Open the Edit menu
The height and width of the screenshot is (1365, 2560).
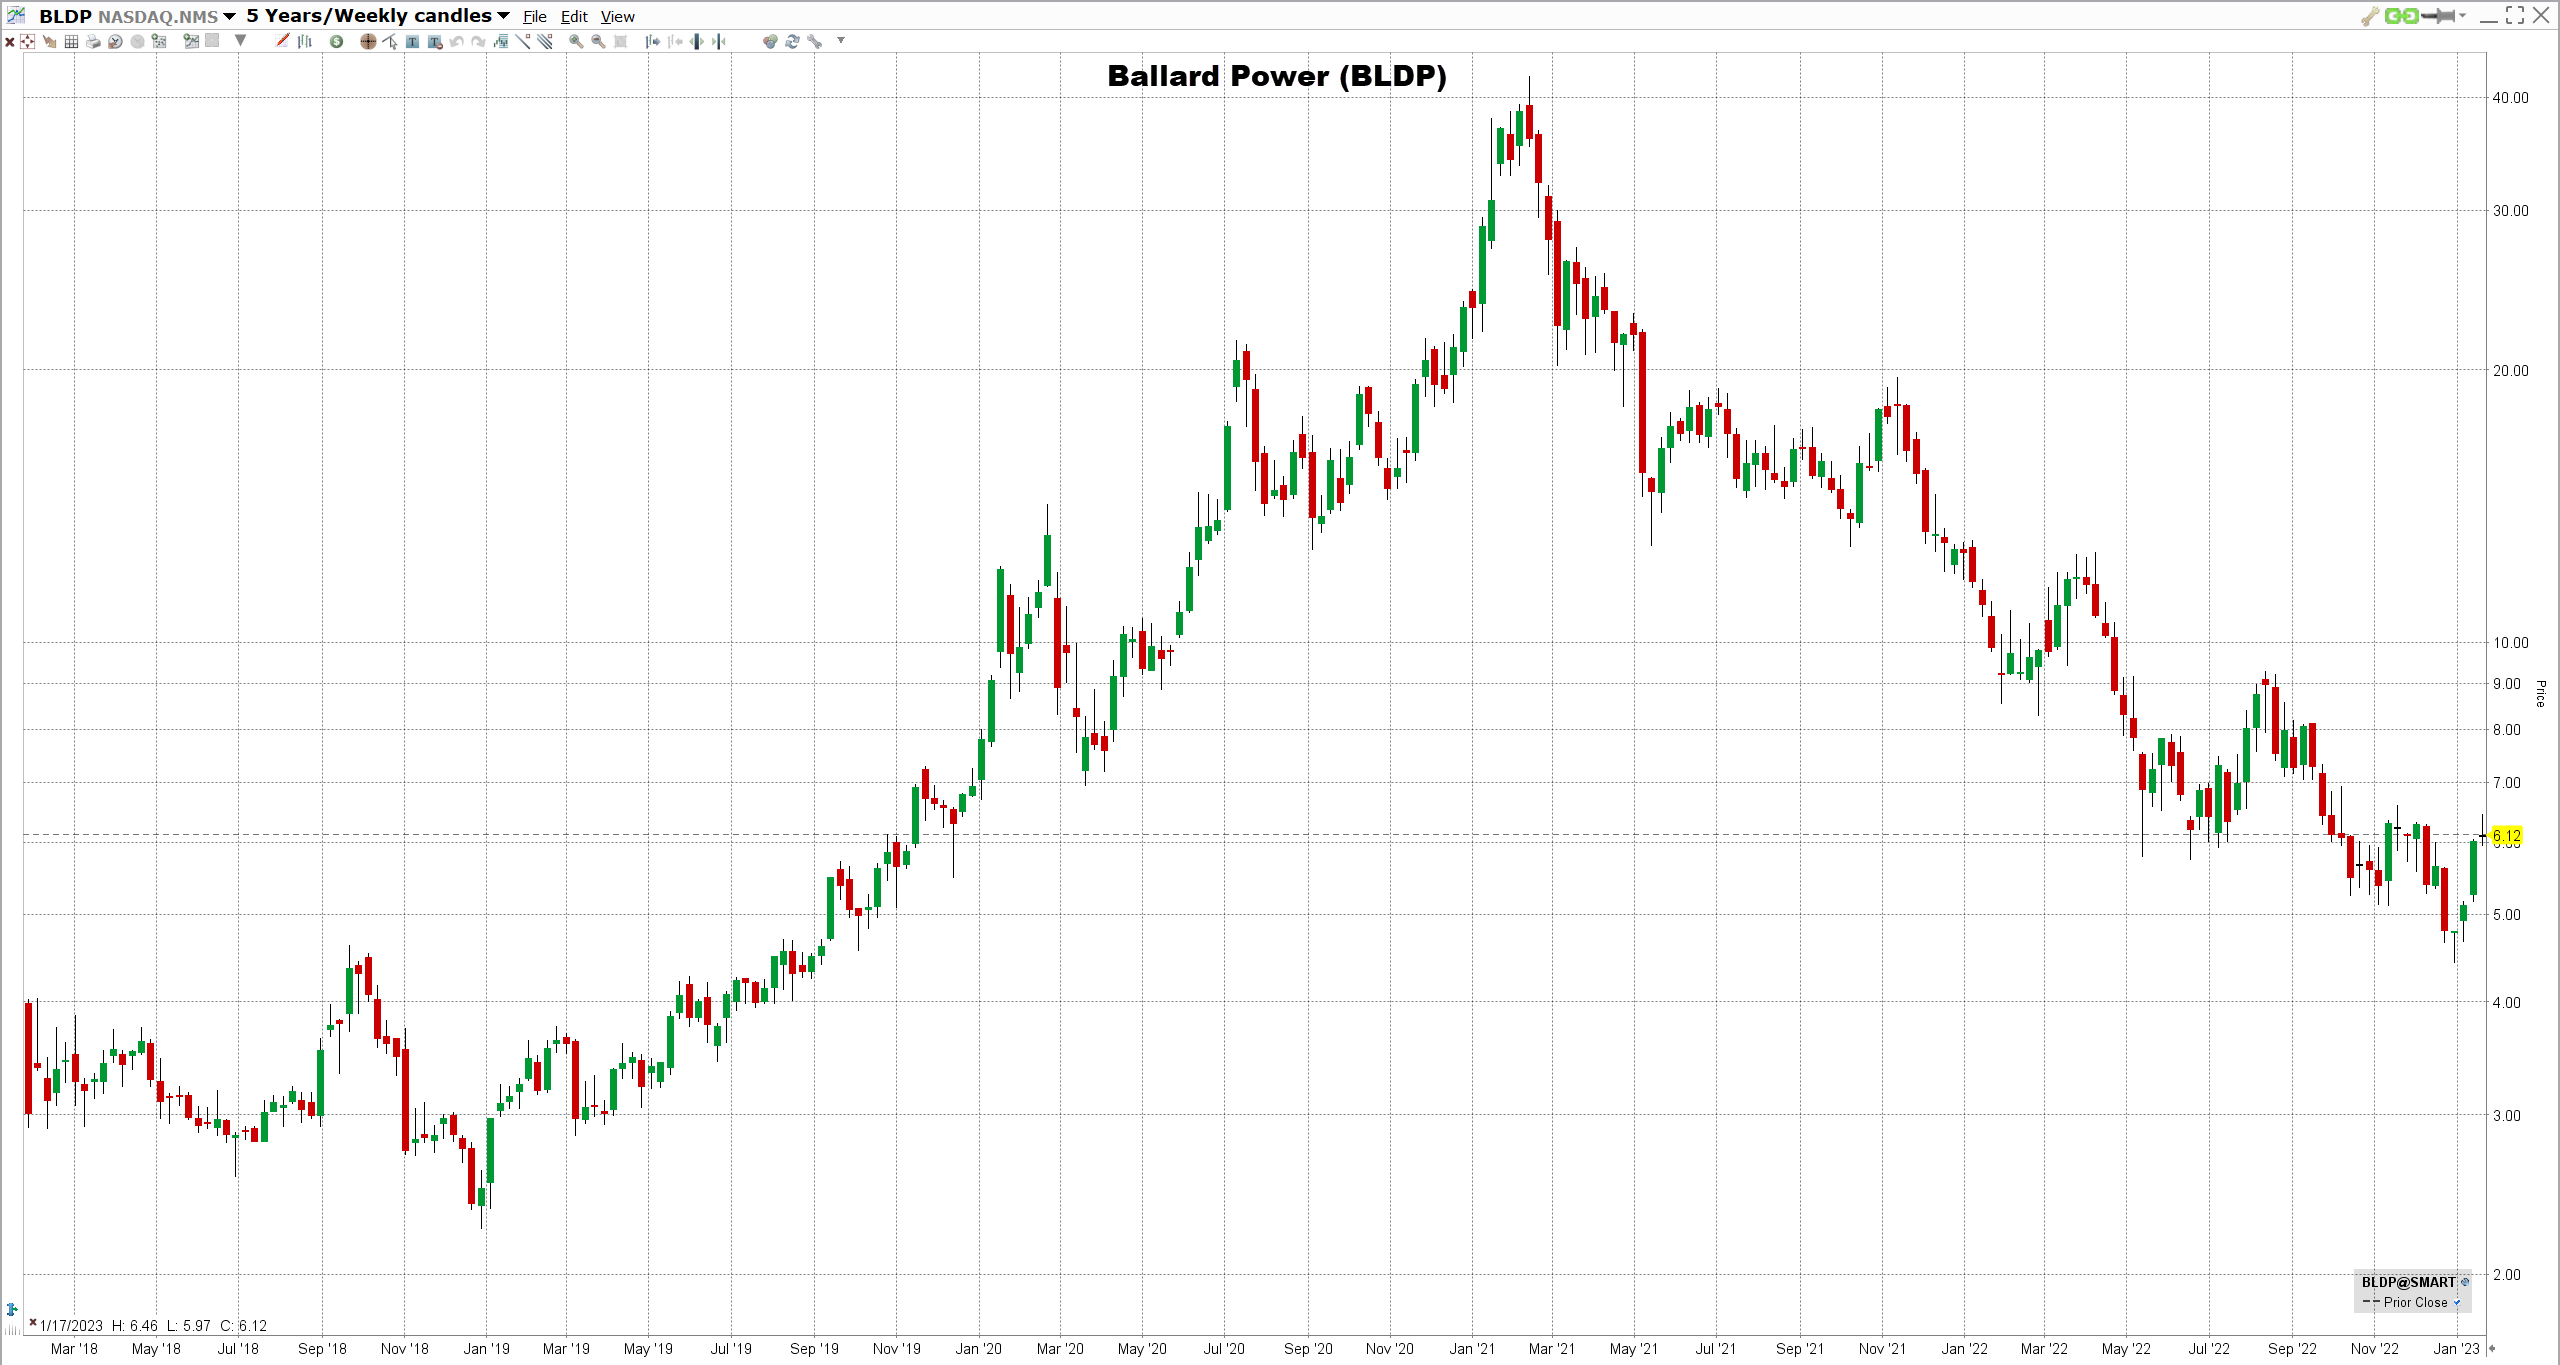574,17
